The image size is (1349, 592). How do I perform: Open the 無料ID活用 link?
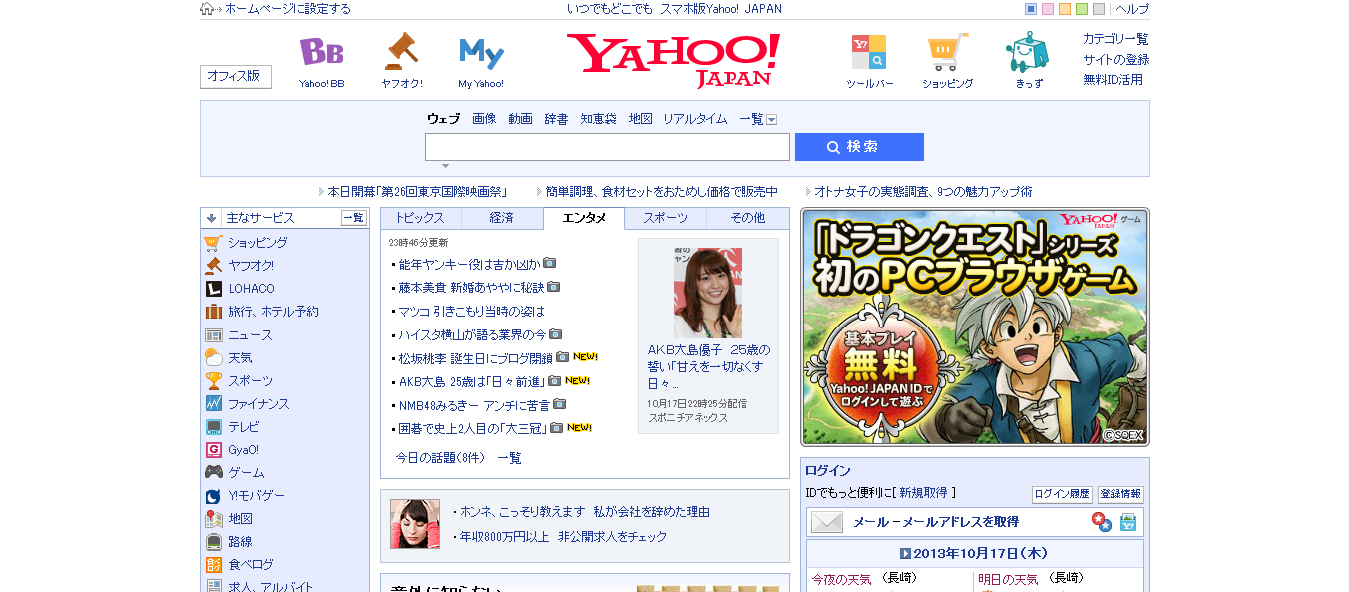[1113, 80]
